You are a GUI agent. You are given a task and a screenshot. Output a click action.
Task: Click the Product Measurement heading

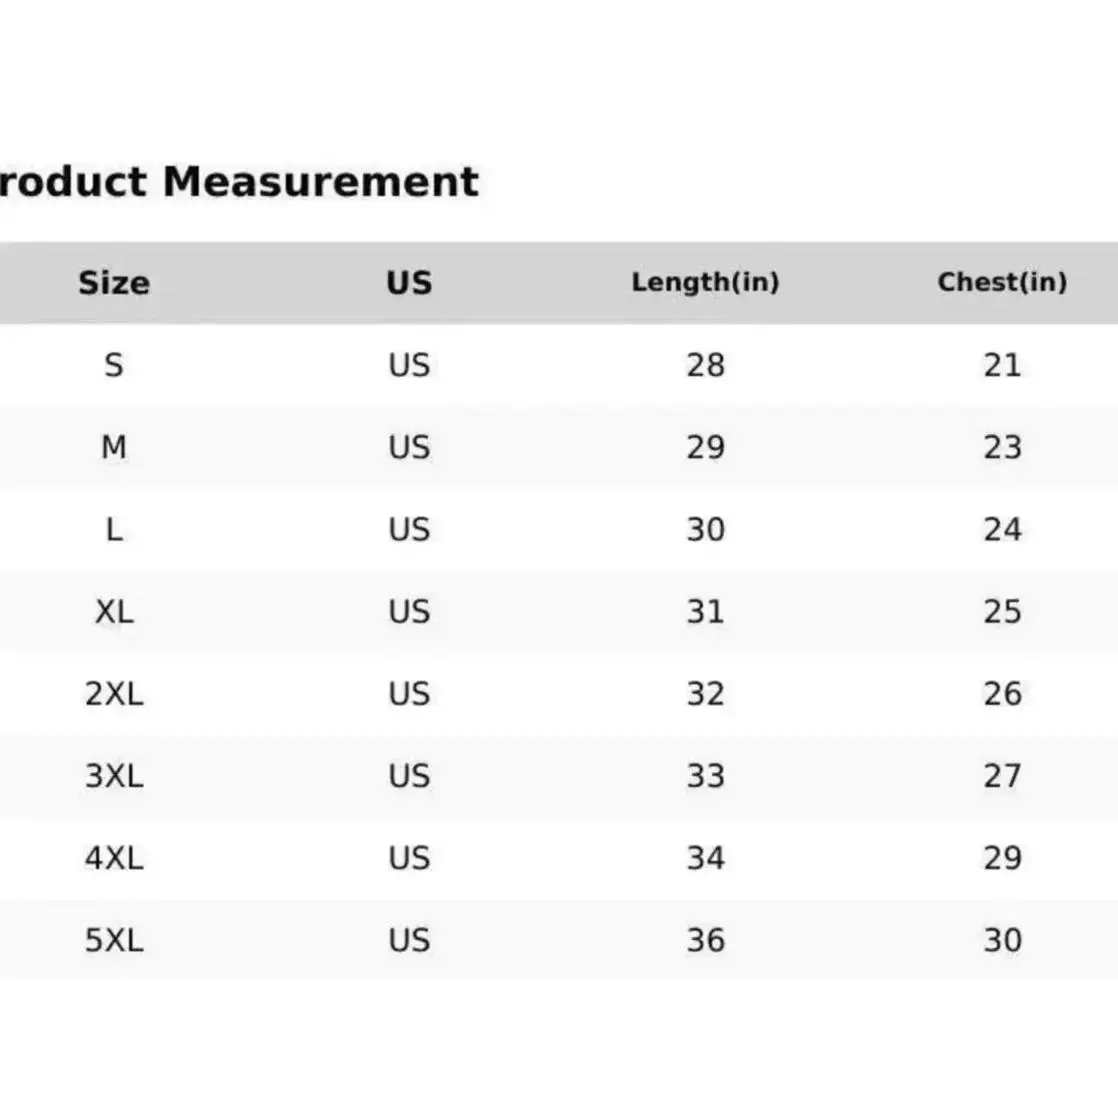tap(239, 182)
